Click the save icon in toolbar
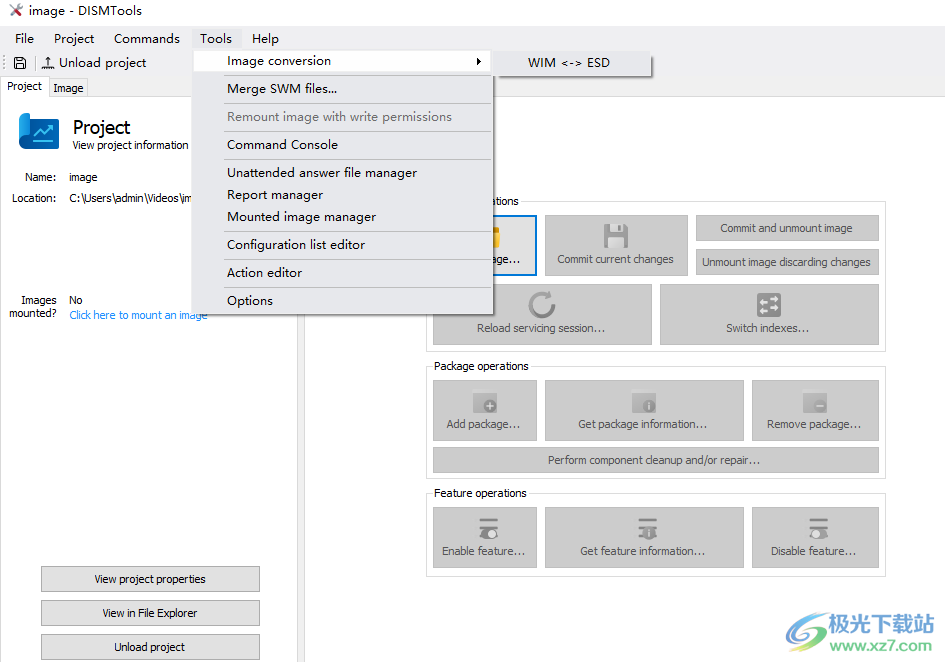The height and width of the screenshot is (662, 945). pos(20,63)
